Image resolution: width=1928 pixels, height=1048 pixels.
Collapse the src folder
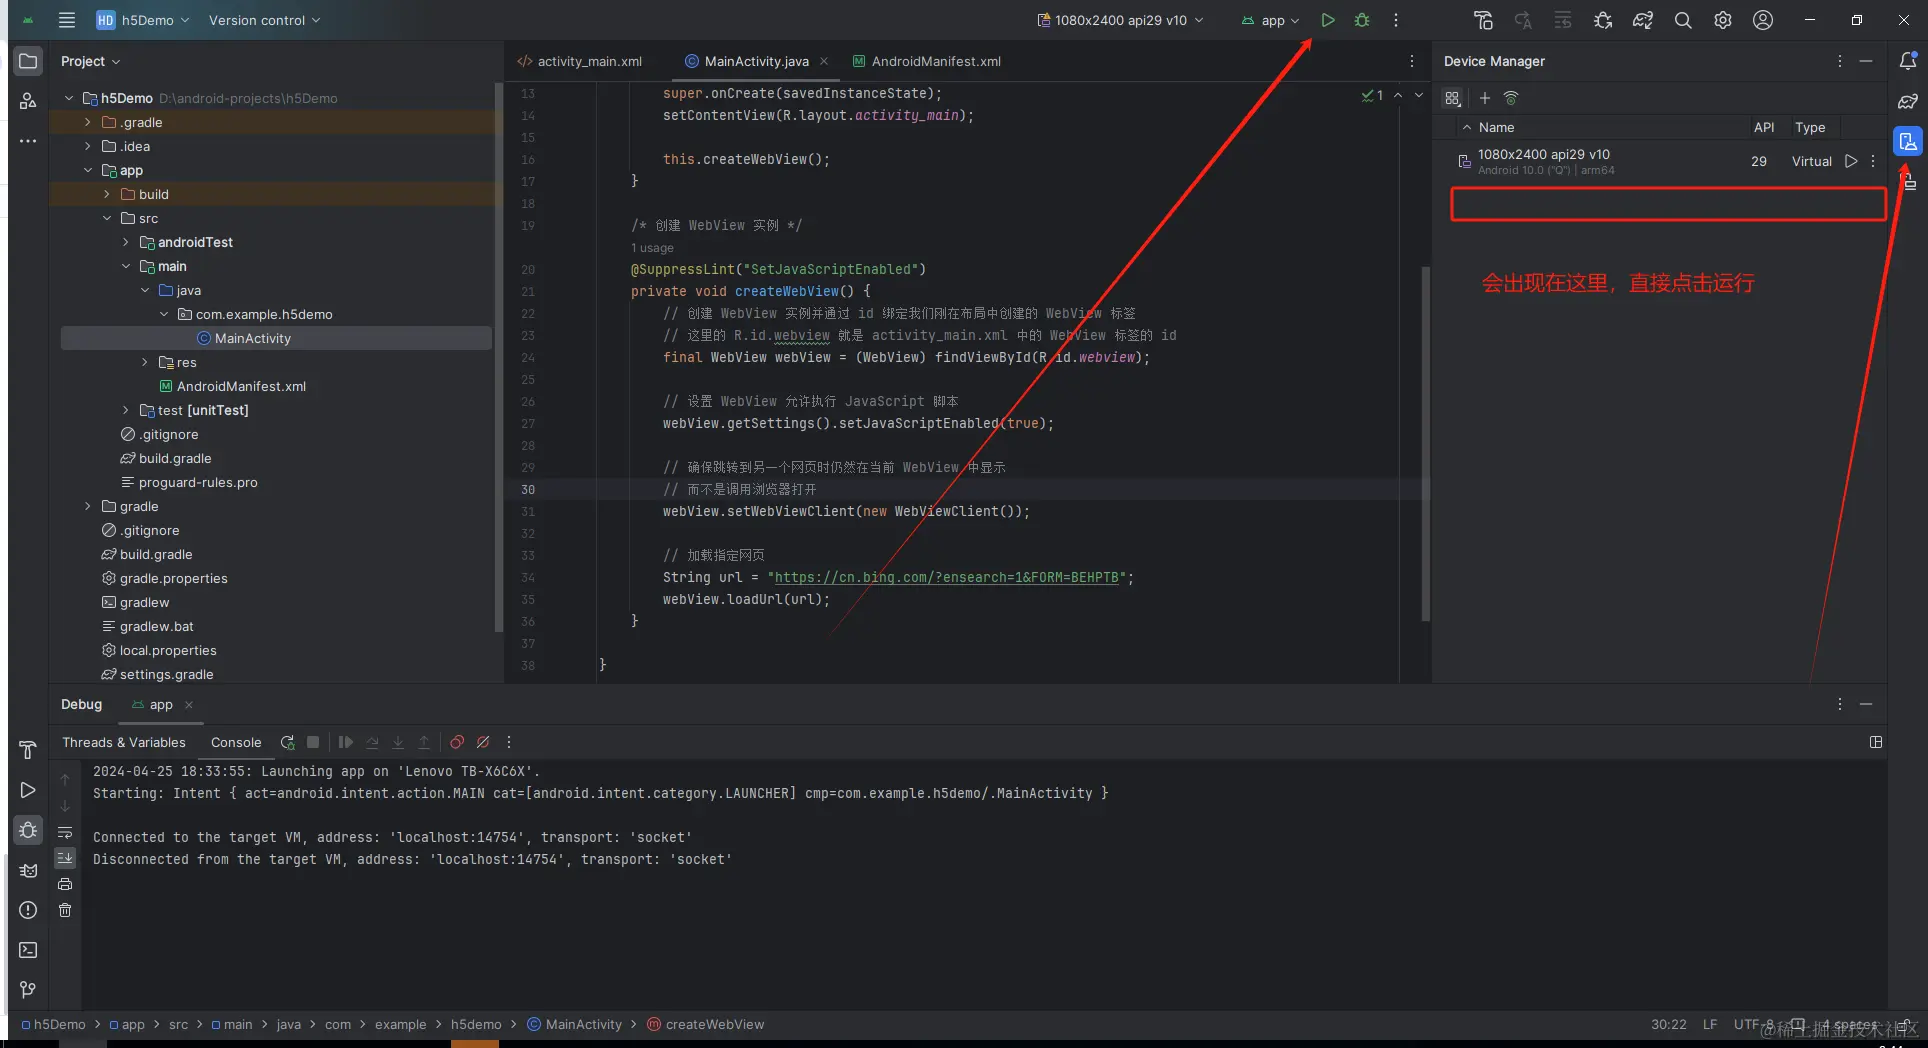107,218
